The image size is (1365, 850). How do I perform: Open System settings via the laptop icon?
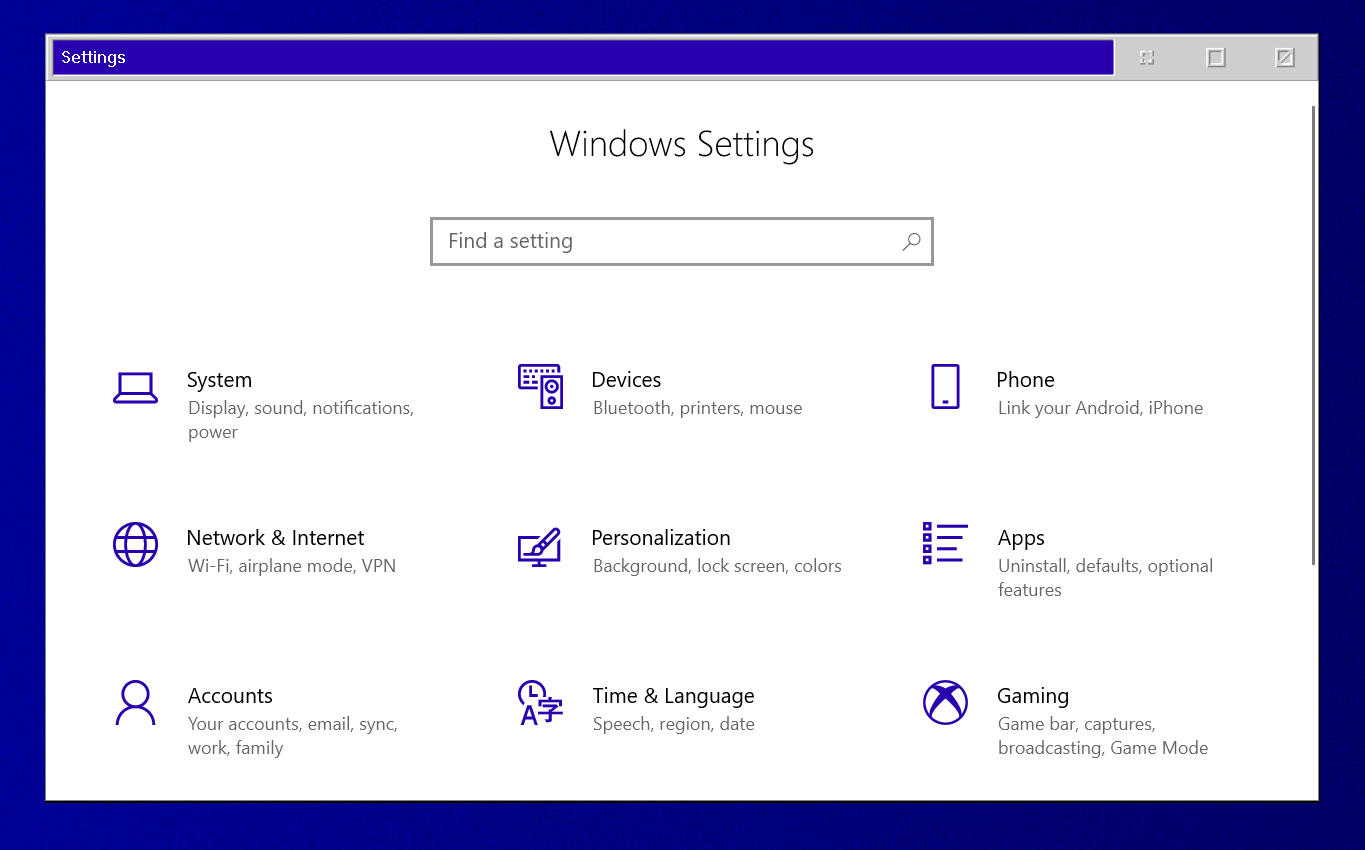tap(135, 388)
